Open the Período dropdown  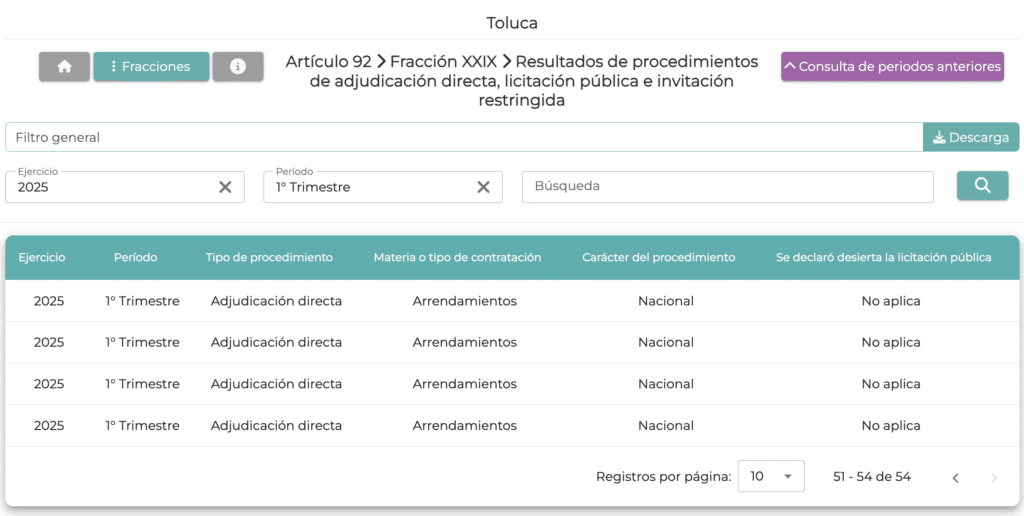pos(368,187)
